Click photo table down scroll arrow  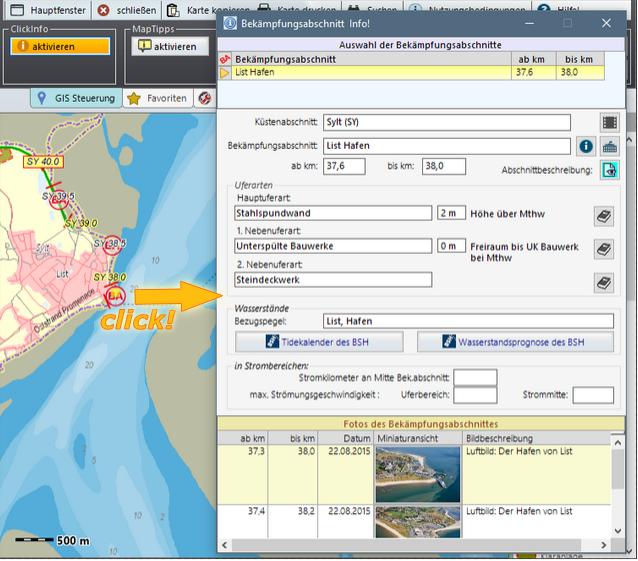point(618,531)
